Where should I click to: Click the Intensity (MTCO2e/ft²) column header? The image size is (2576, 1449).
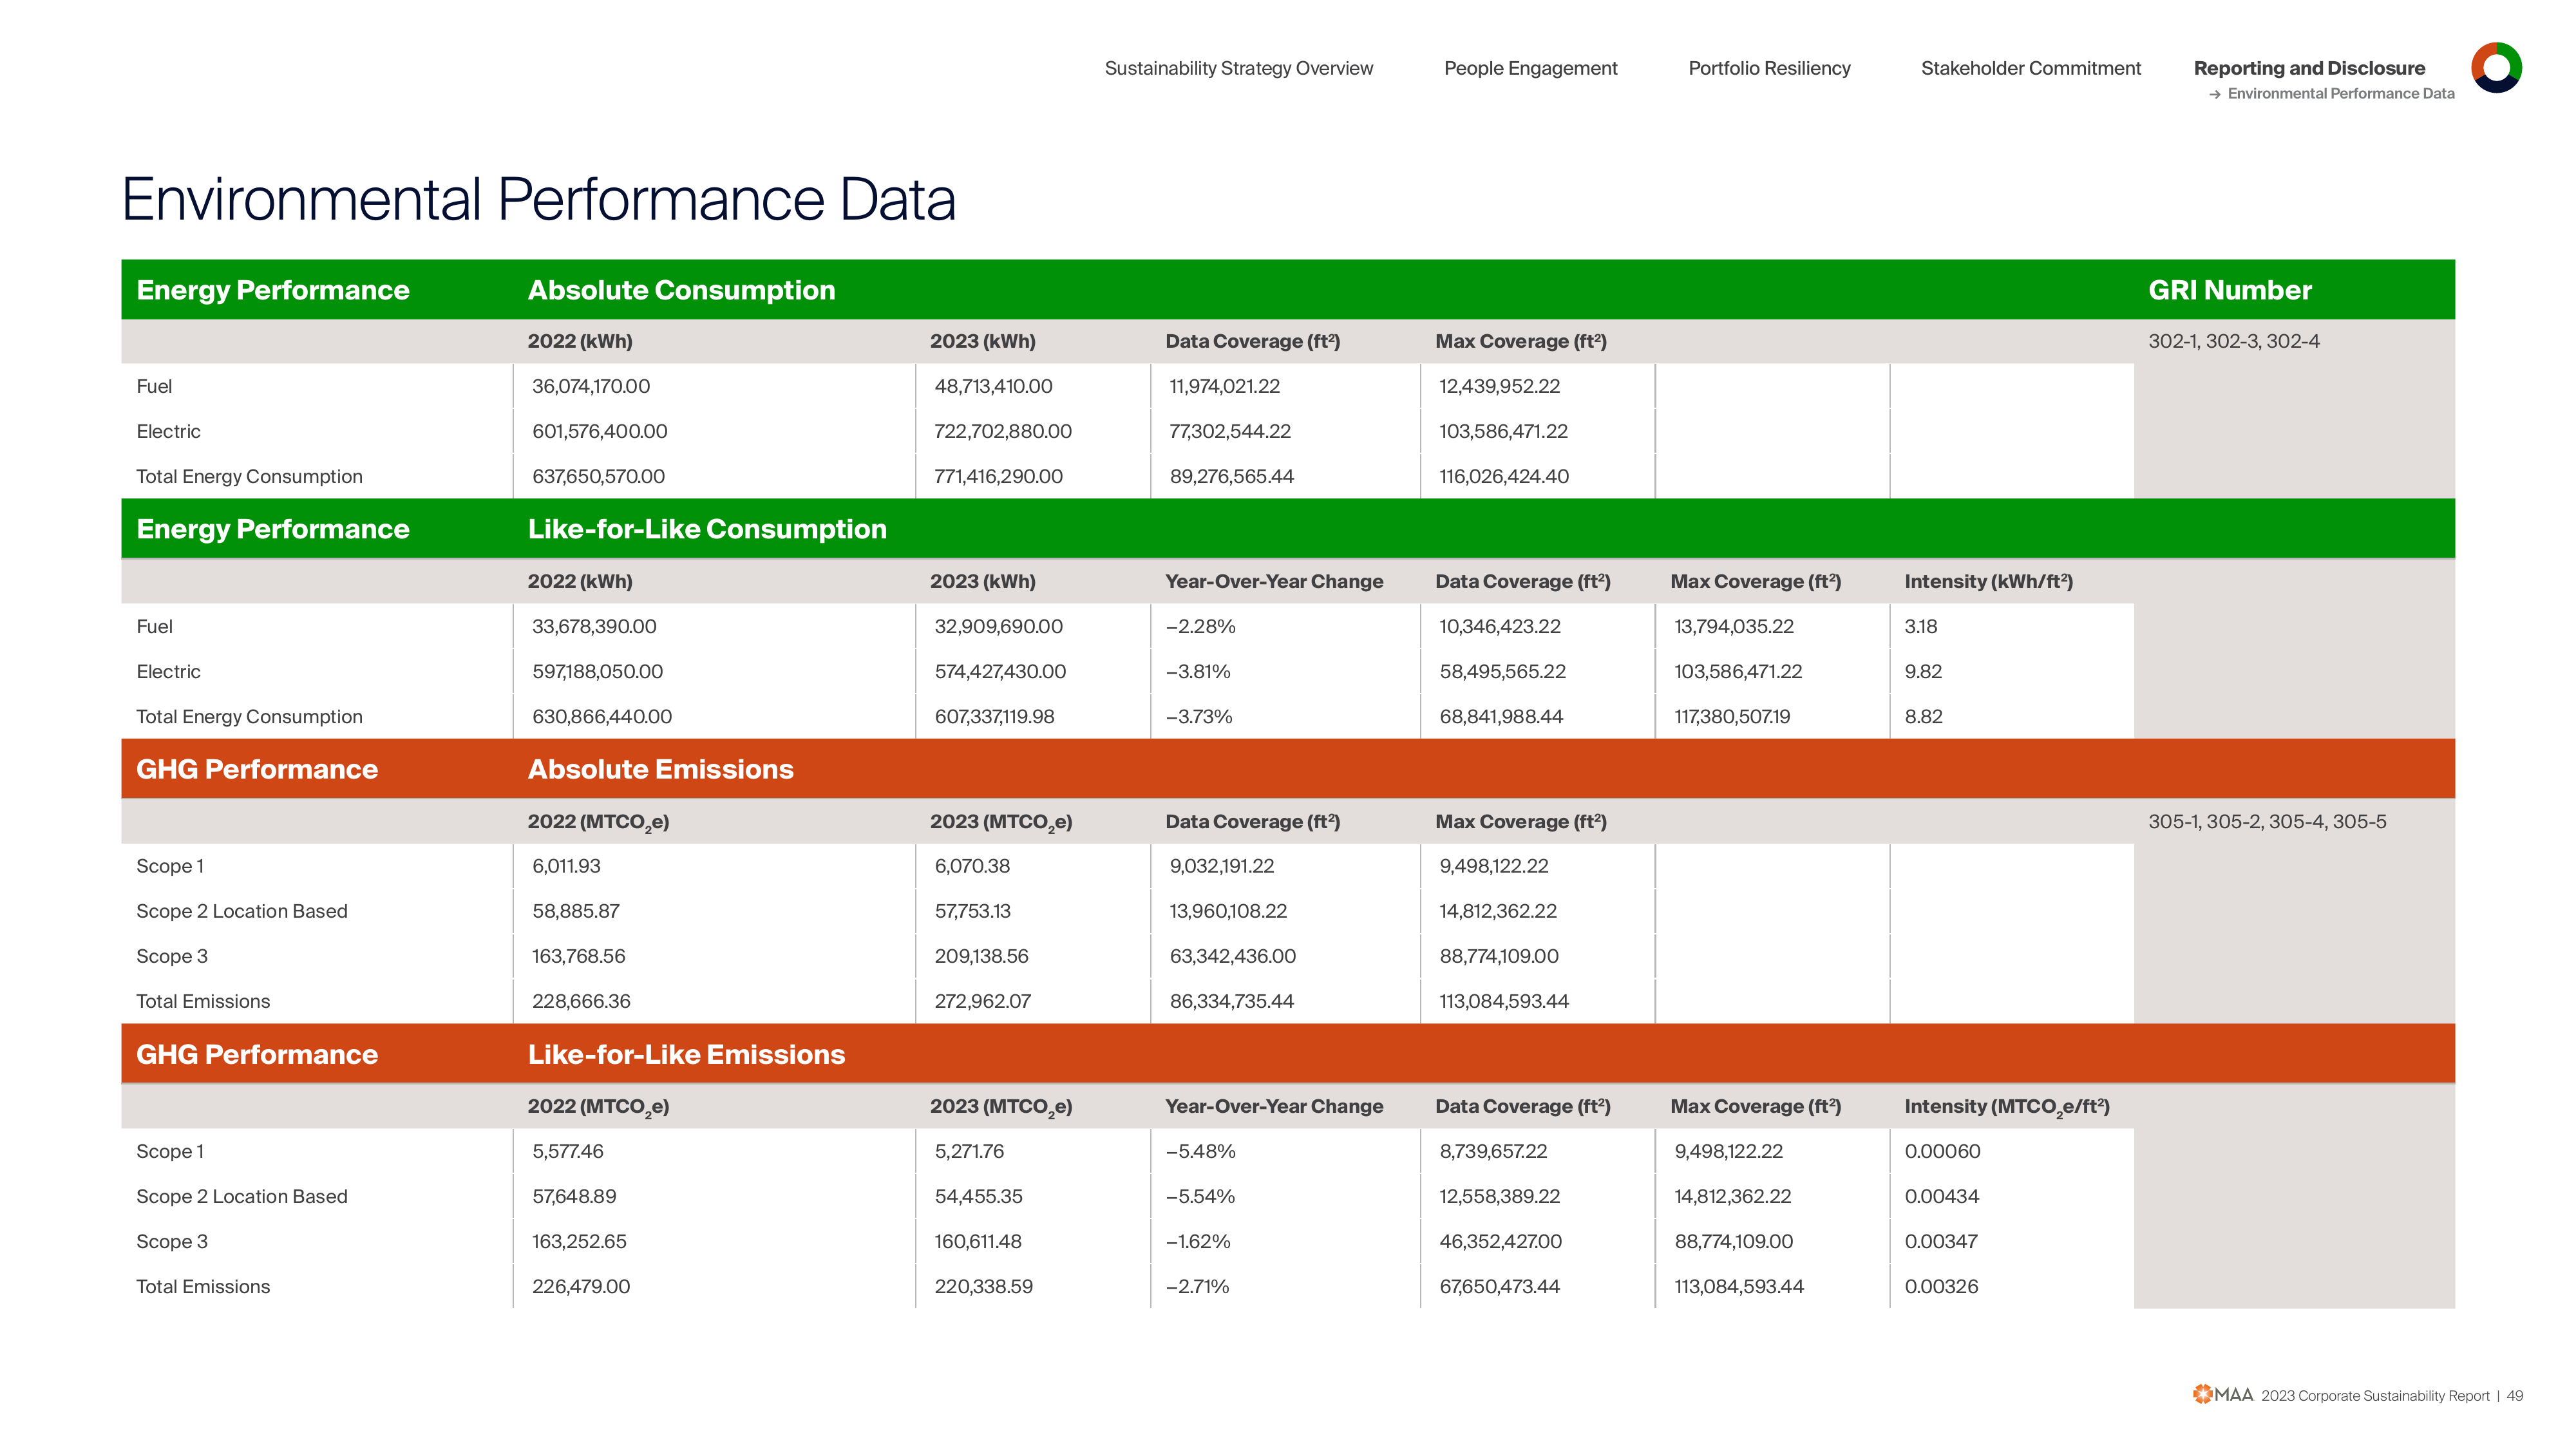coord(2007,1106)
